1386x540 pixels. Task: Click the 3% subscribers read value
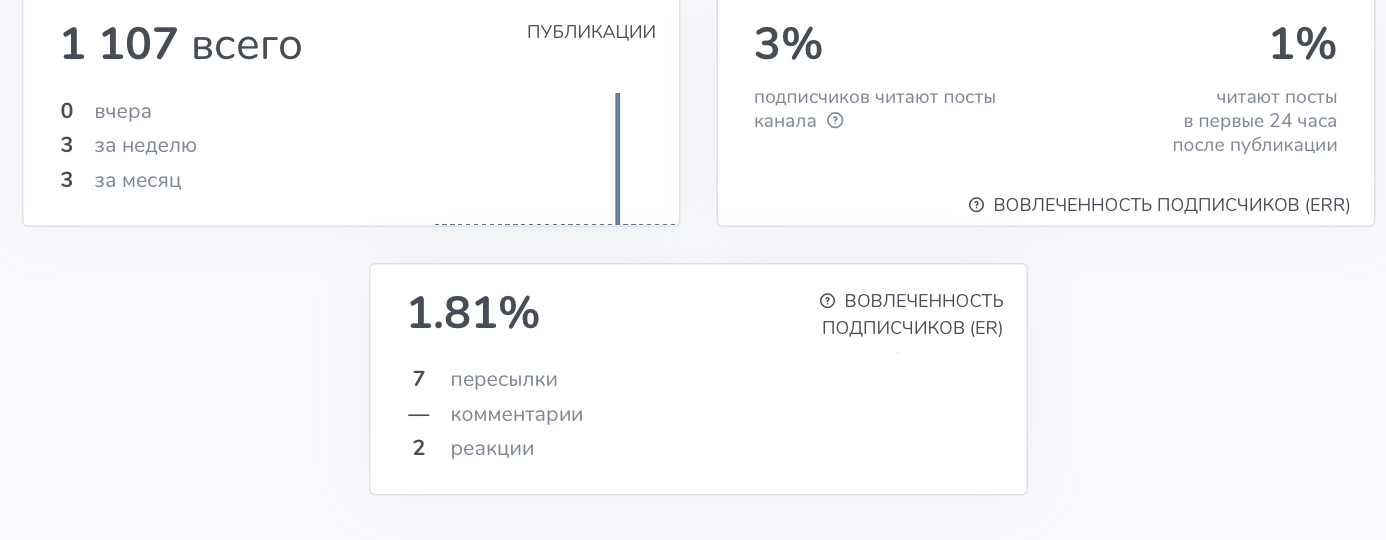(788, 45)
